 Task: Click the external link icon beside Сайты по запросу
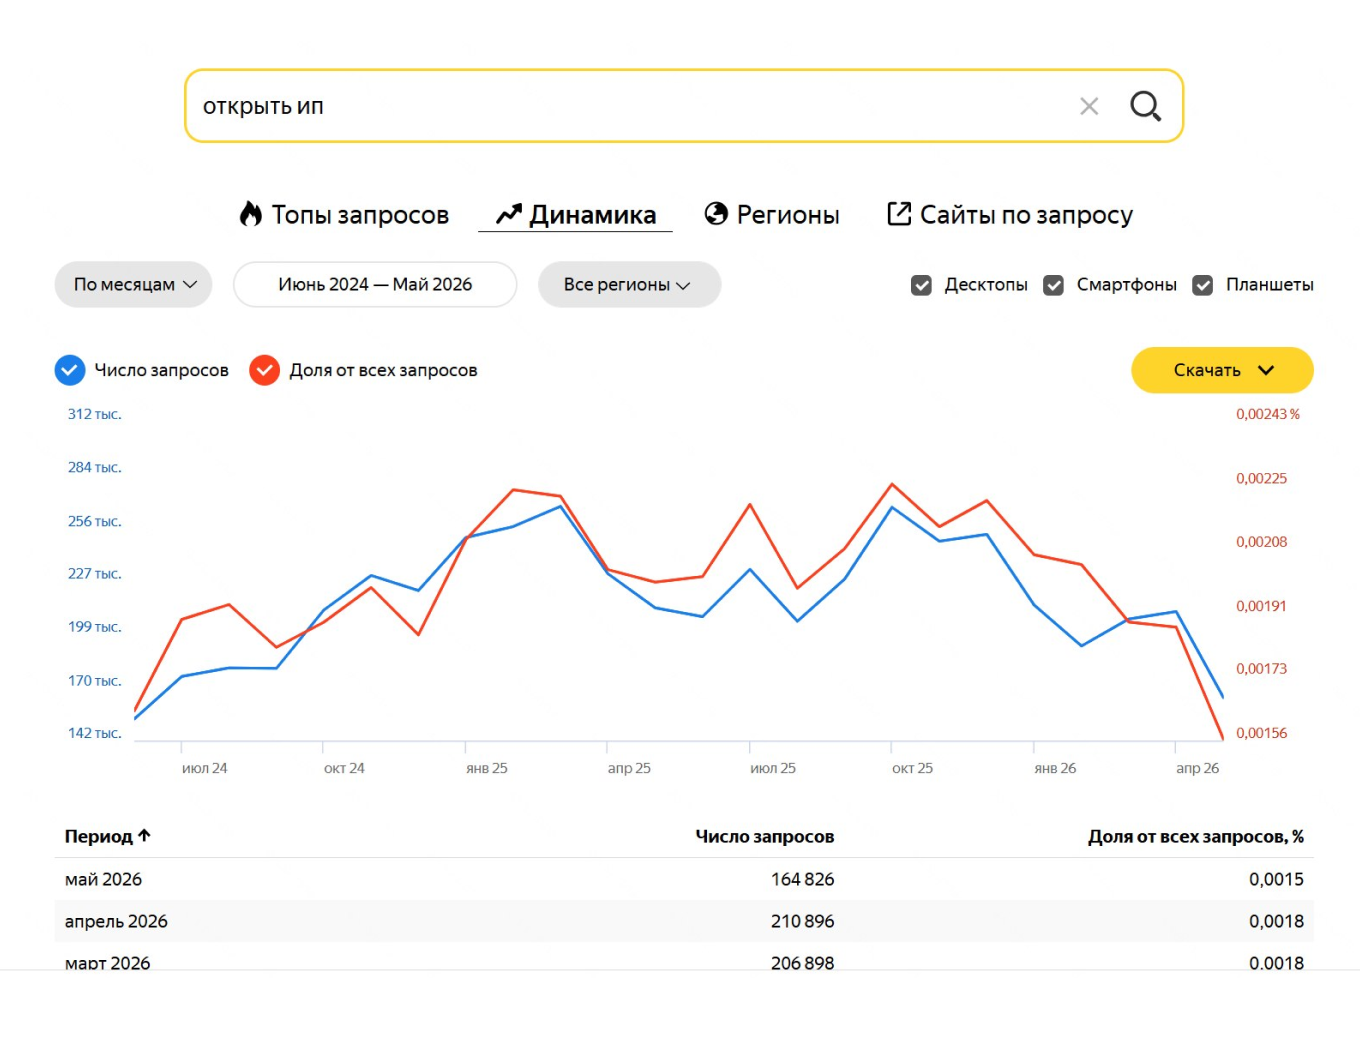click(x=899, y=214)
